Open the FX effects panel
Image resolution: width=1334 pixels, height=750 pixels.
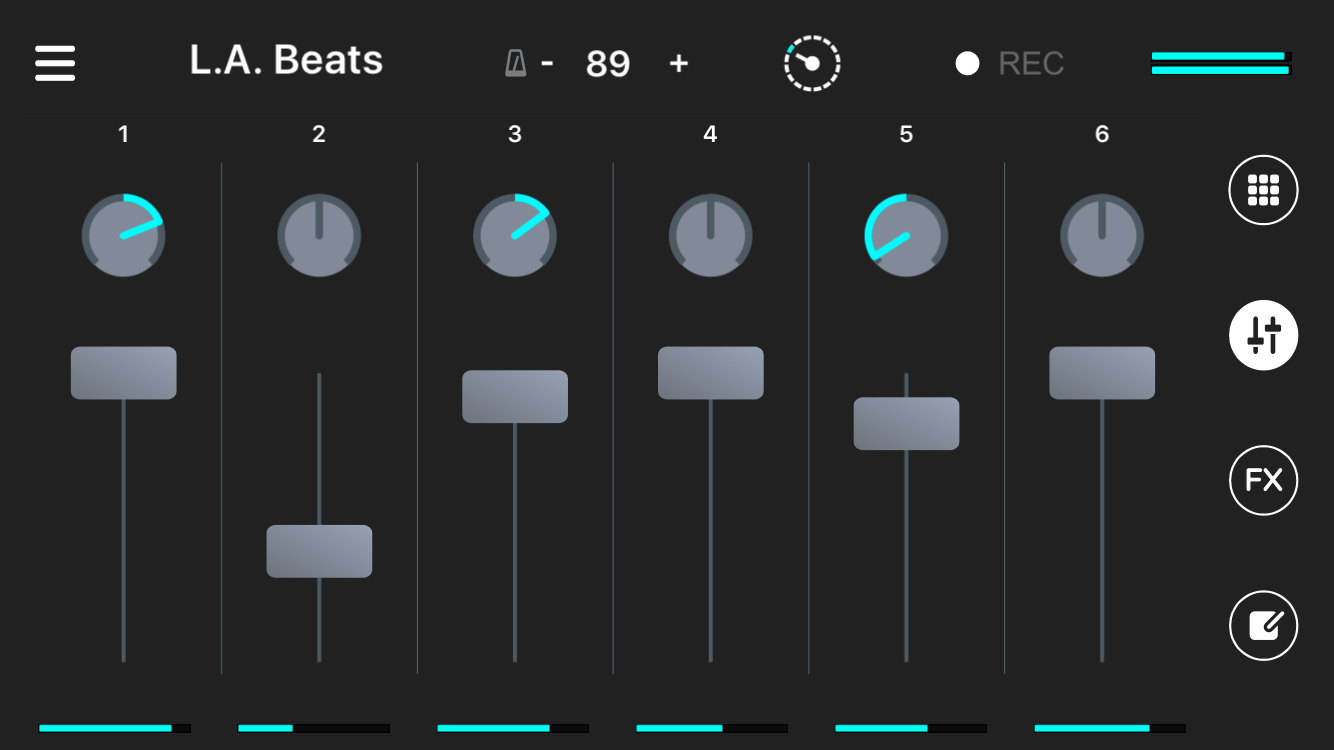tap(1263, 480)
